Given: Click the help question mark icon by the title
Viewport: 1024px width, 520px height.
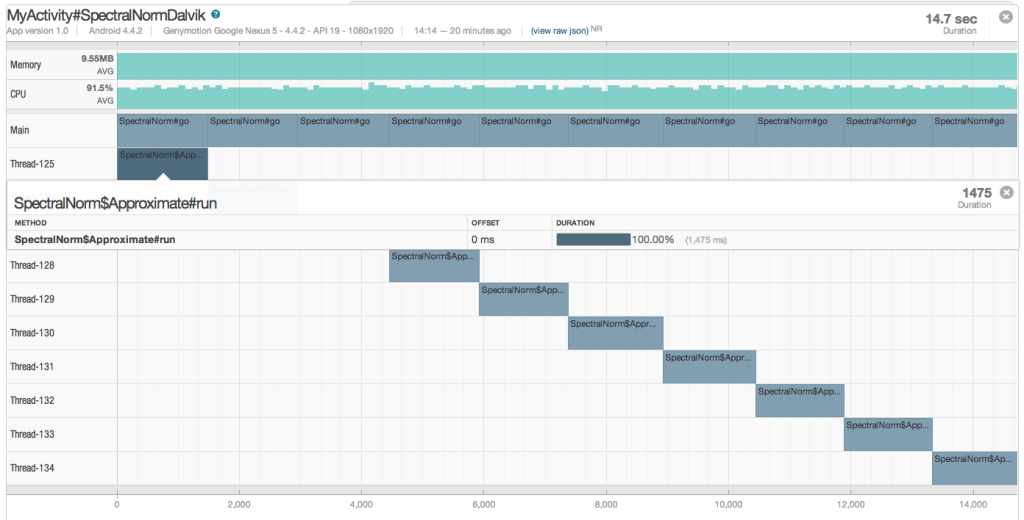Looking at the screenshot, I should coord(216,14).
